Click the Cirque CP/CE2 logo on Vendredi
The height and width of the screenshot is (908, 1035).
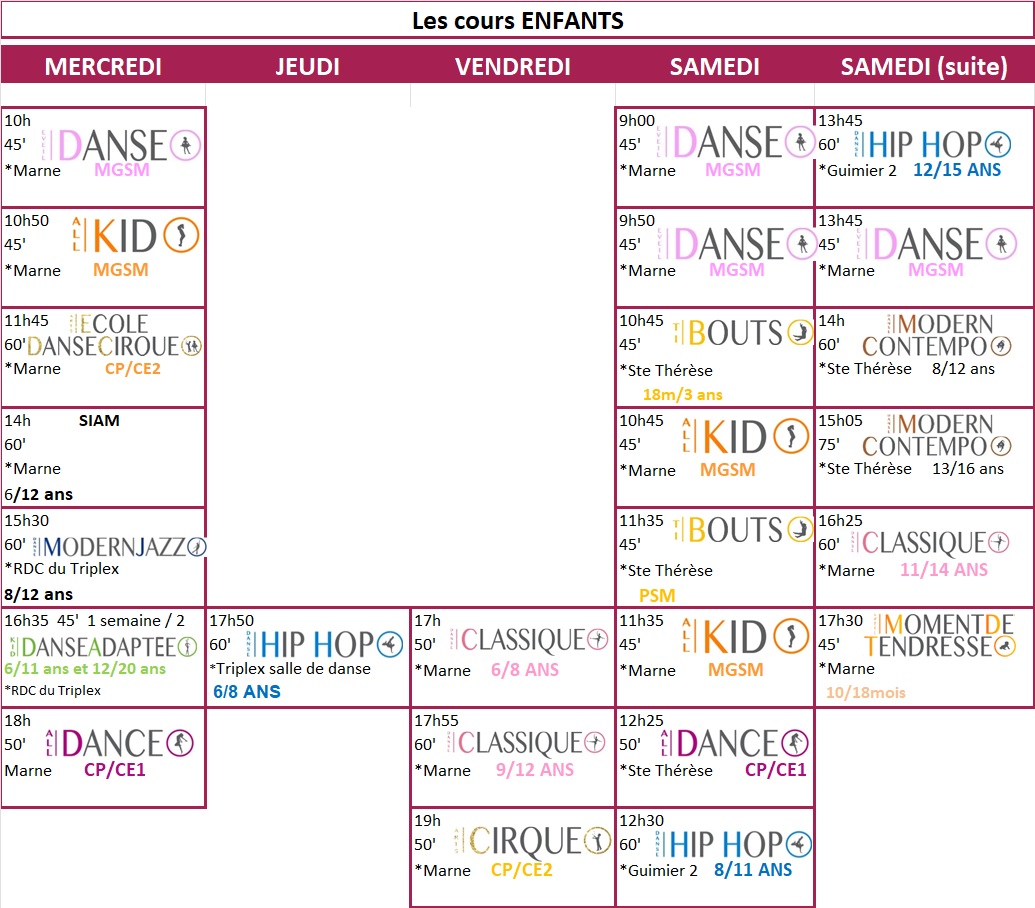coord(525,842)
